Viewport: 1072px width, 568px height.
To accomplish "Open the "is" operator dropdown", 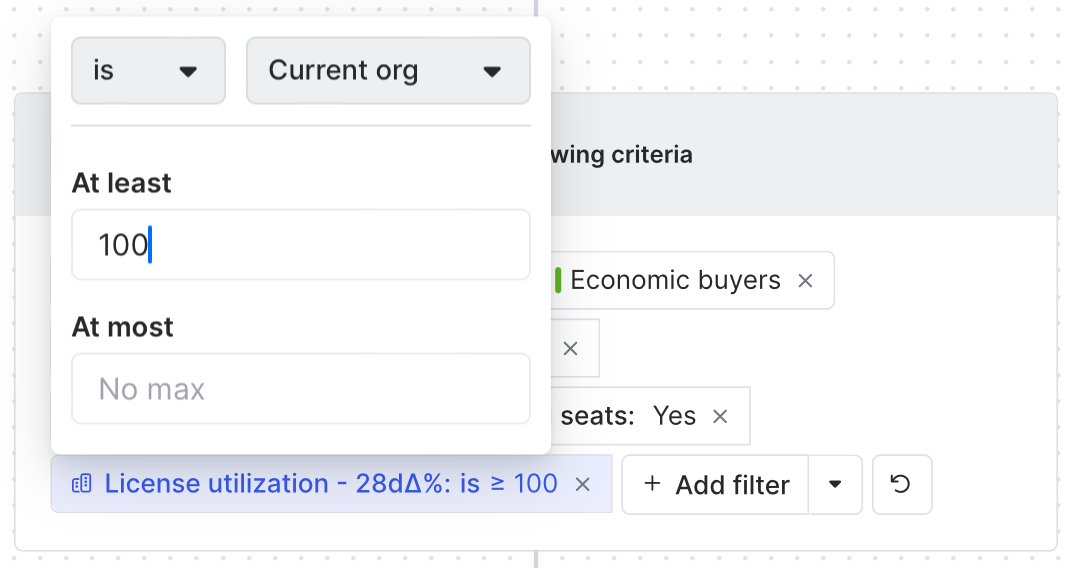I will 148,70.
